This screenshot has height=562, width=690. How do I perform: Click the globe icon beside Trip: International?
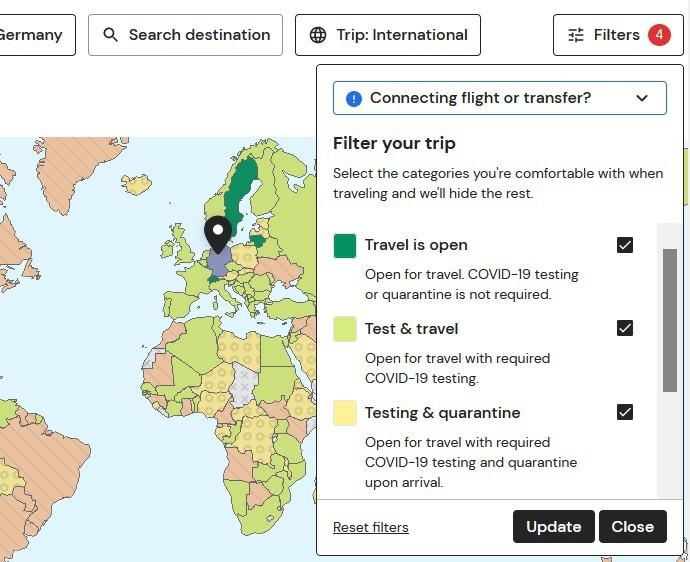(x=318, y=35)
